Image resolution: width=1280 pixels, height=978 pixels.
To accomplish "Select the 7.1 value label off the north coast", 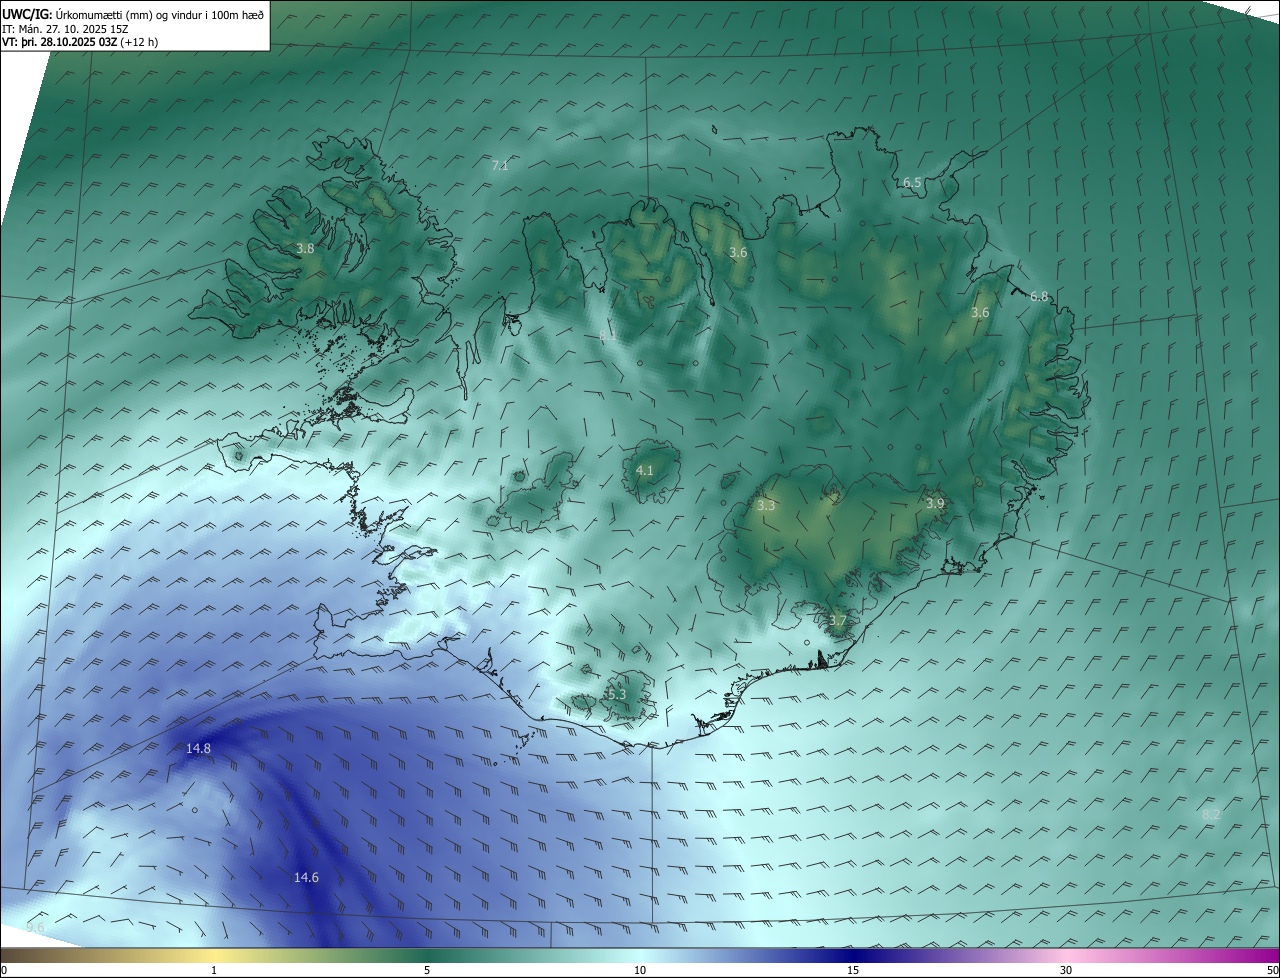I will [500, 165].
